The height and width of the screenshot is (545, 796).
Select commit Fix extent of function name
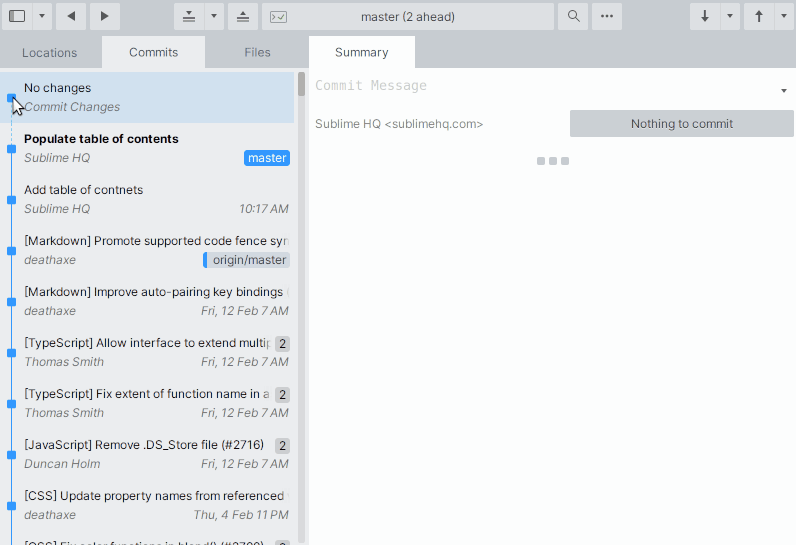tap(147, 403)
